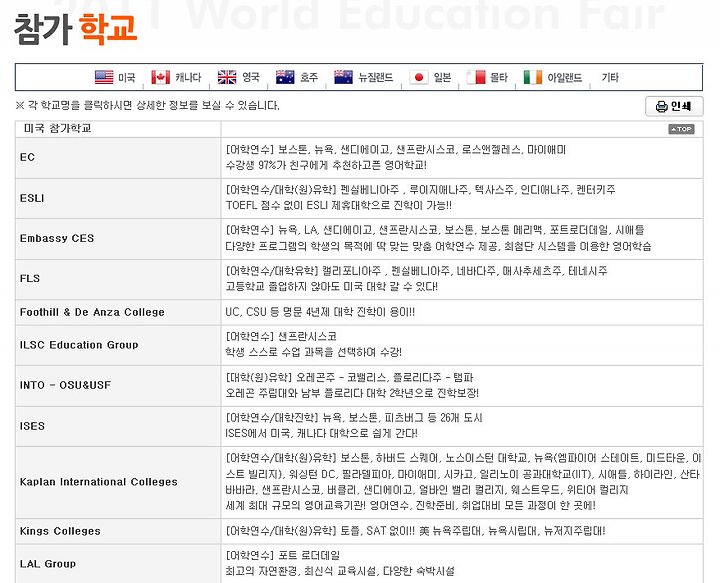Open the 아일랜드 country tab
This screenshot has width=720, height=583.
pos(565,78)
